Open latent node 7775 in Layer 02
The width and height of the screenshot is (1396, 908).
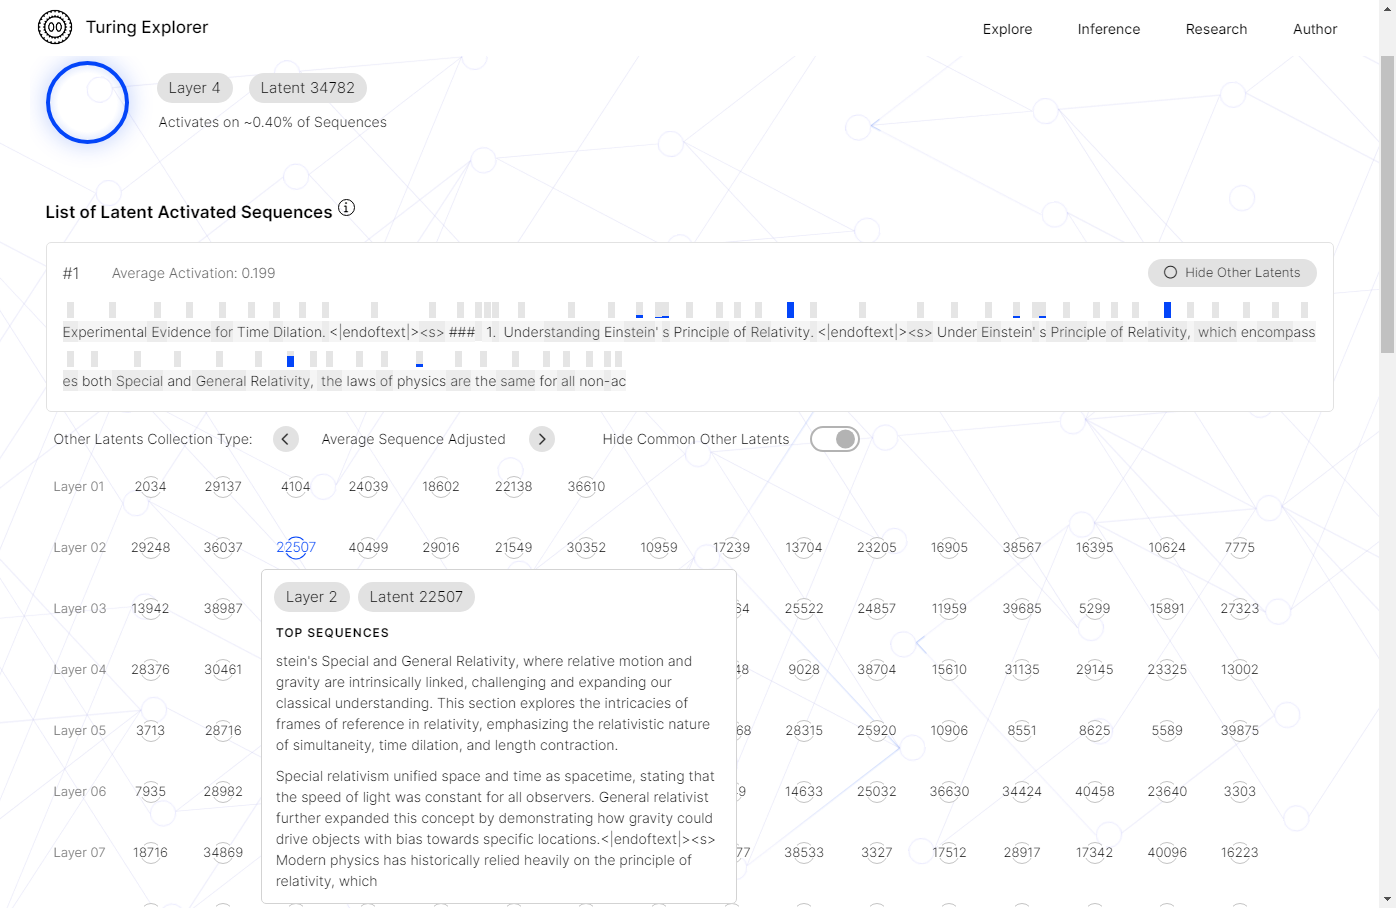(x=1239, y=547)
